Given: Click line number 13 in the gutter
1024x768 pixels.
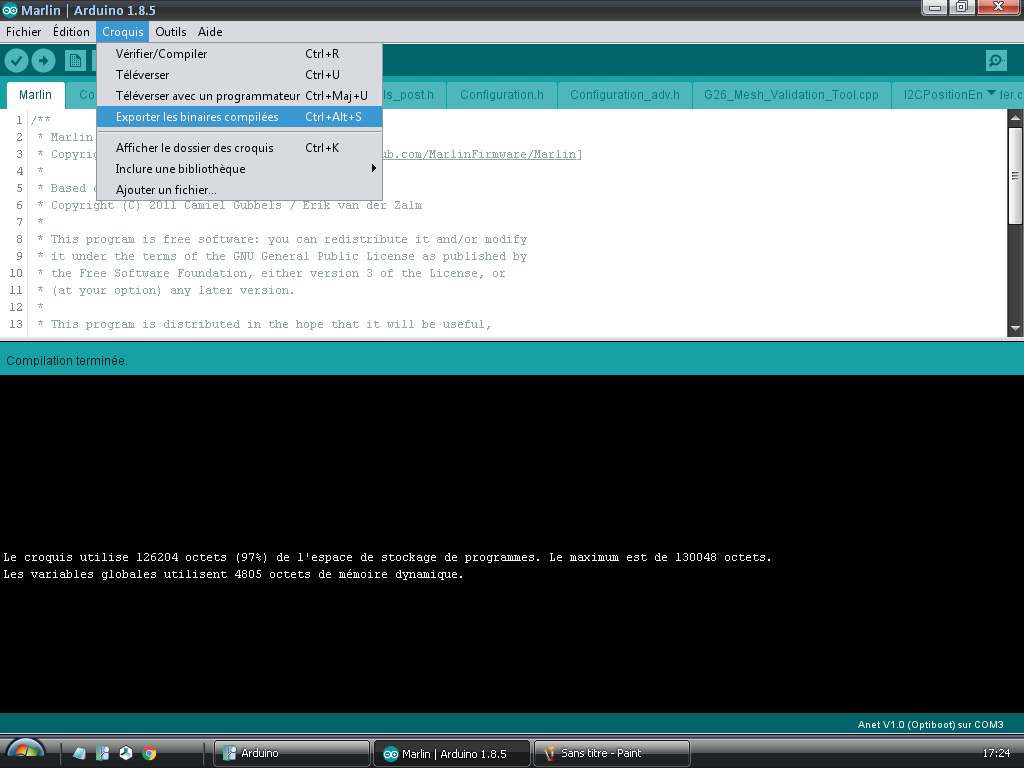Looking at the screenshot, I should pos(16,324).
